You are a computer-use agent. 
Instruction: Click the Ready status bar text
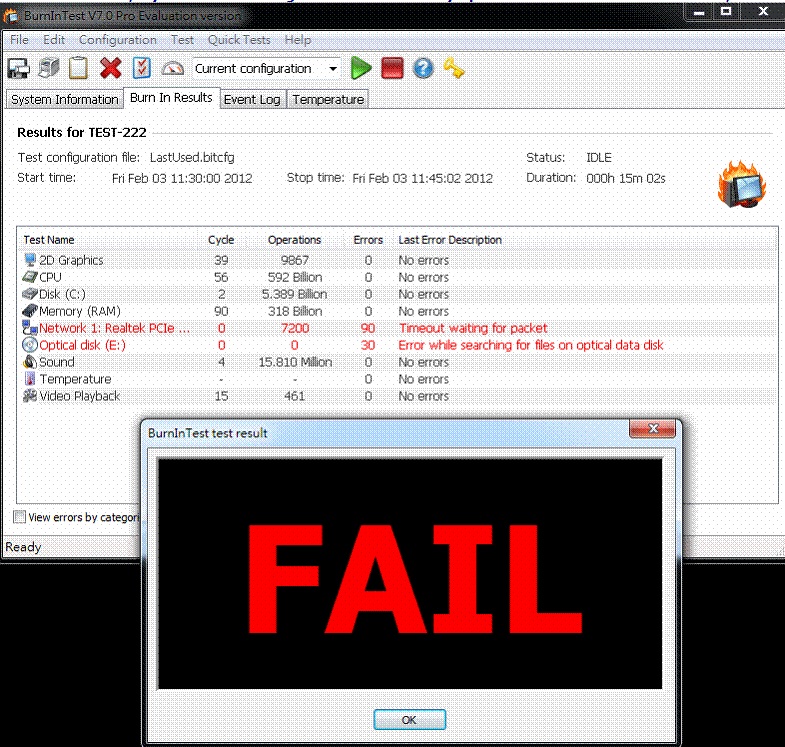[23, 547]
